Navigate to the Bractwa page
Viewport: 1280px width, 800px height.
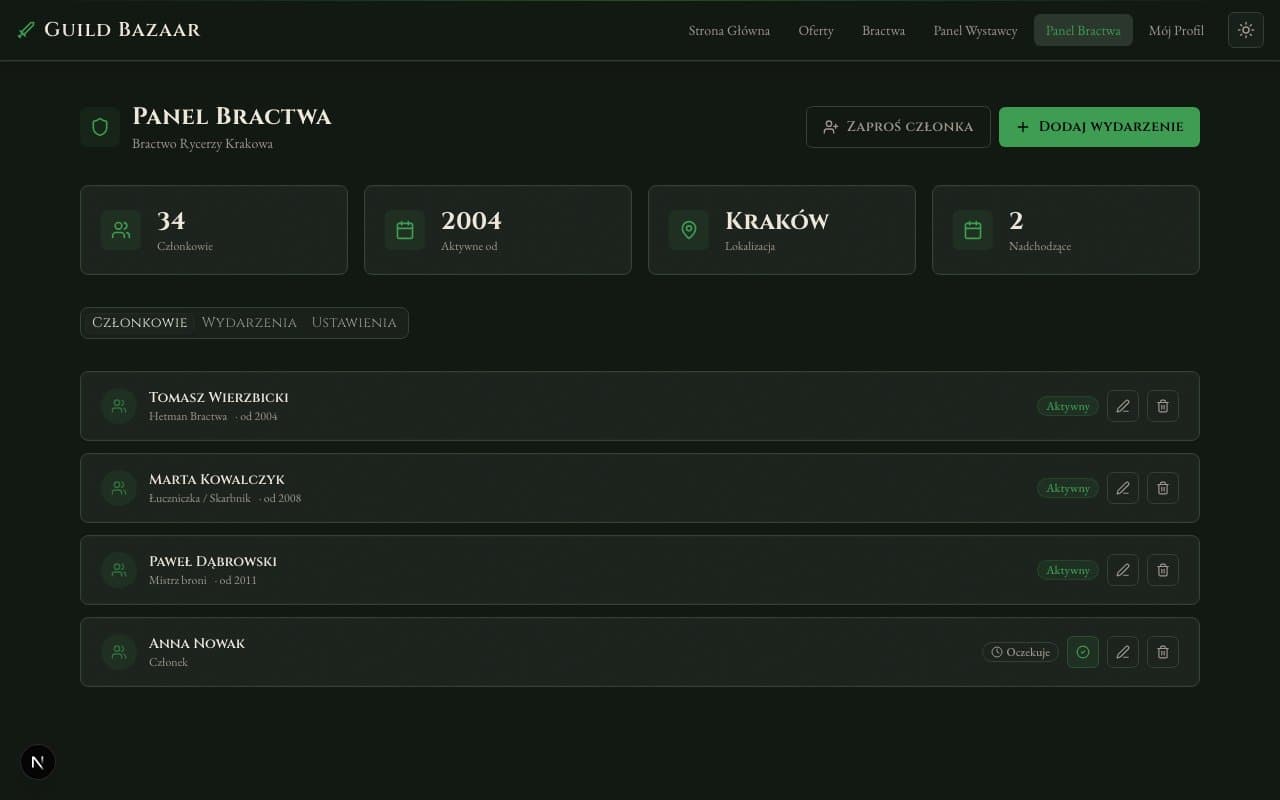coord(884,30)
